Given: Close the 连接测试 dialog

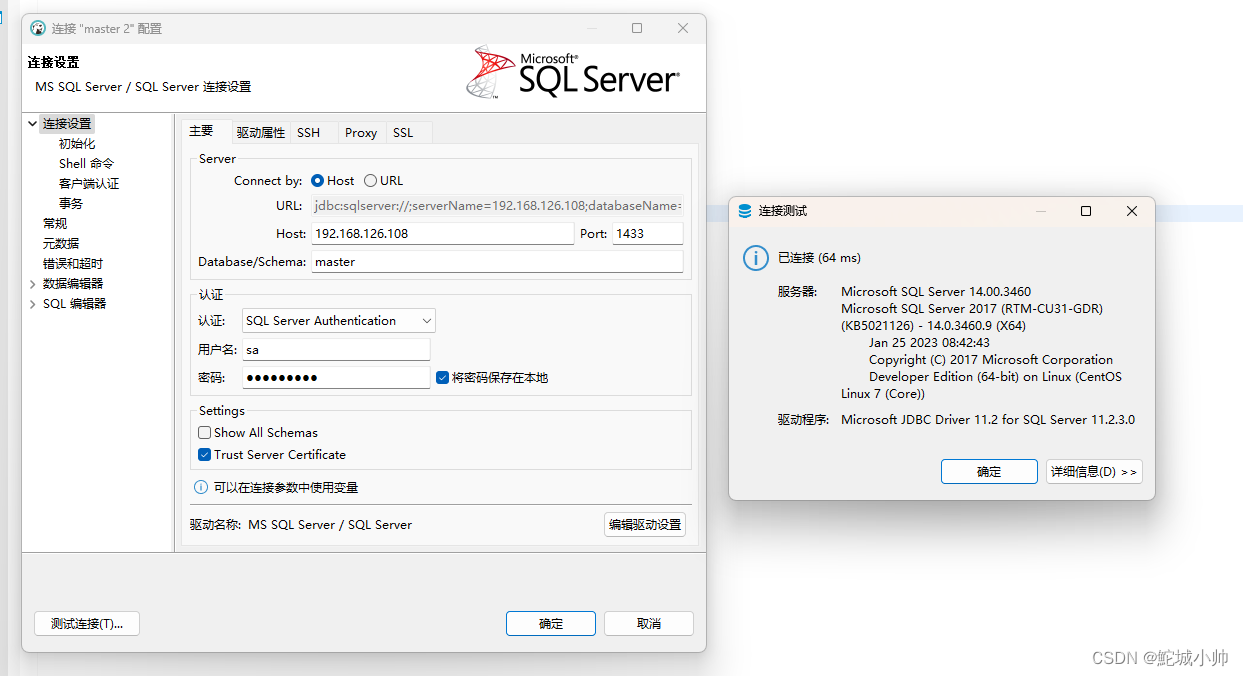Looking at the screenshot, I should point(1132,211).
